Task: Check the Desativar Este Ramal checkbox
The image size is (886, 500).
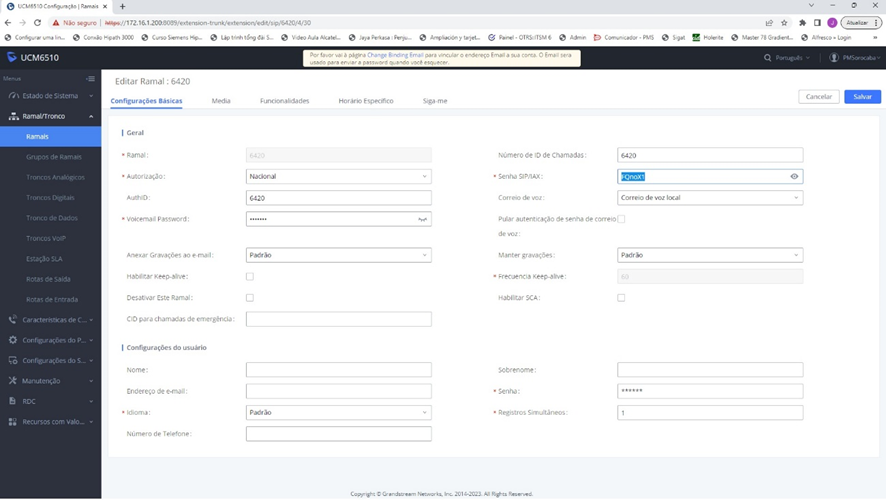Action: (x=250, y=298)
